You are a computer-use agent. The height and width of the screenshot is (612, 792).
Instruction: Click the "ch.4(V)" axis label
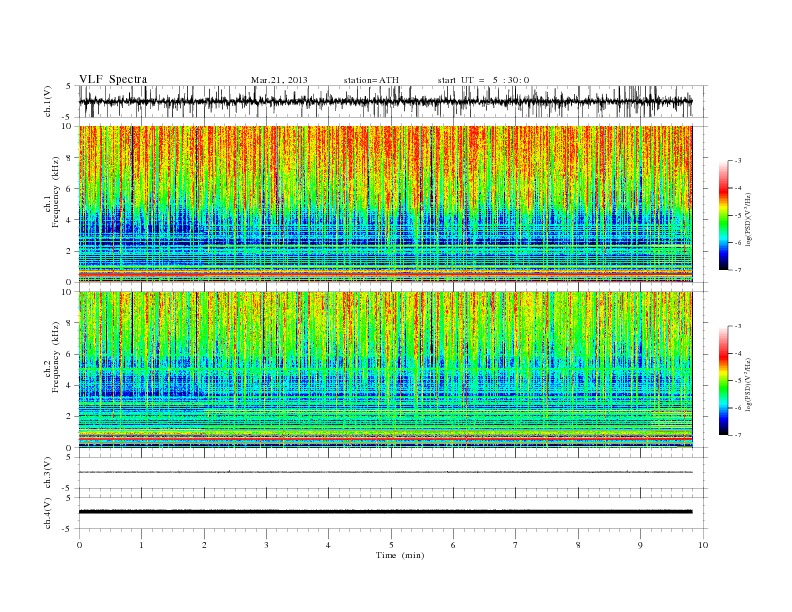(x=48, y=513)
